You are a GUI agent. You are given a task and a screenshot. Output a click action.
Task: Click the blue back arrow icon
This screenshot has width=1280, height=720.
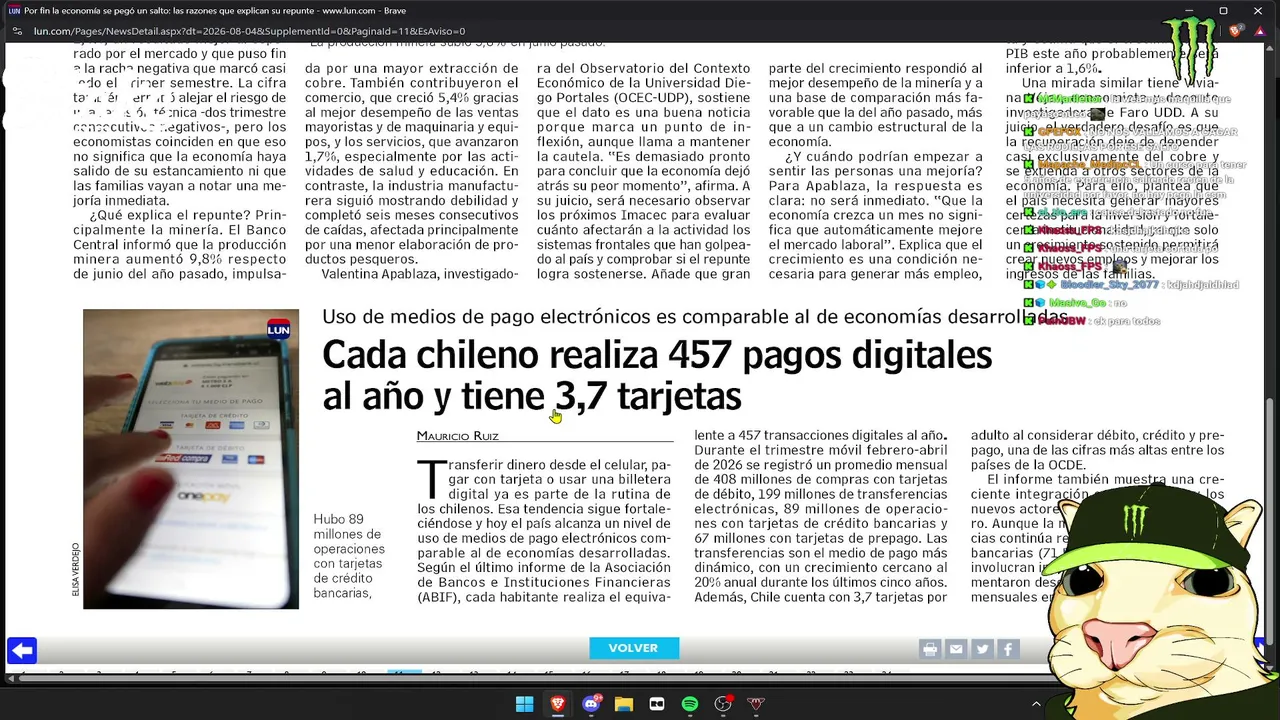point(22,650)
